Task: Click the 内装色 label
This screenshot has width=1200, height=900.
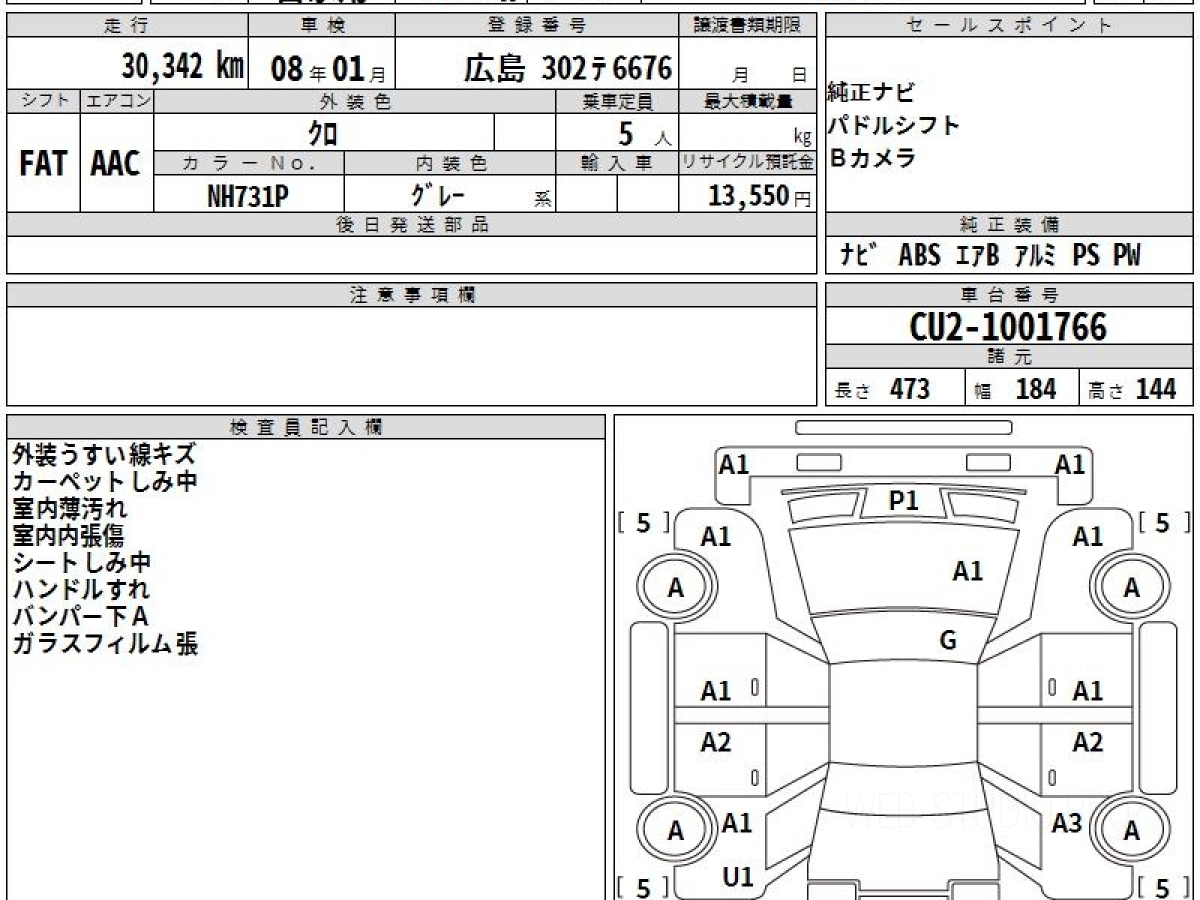Action: (x=450, y=163)
